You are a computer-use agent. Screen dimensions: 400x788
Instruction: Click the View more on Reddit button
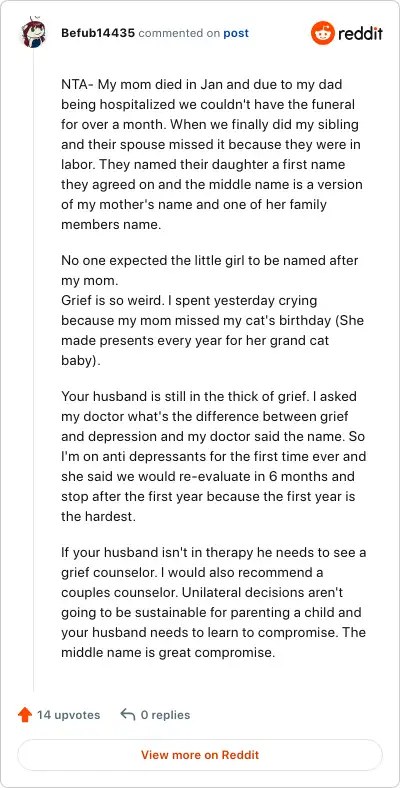[x=200, y=755]
